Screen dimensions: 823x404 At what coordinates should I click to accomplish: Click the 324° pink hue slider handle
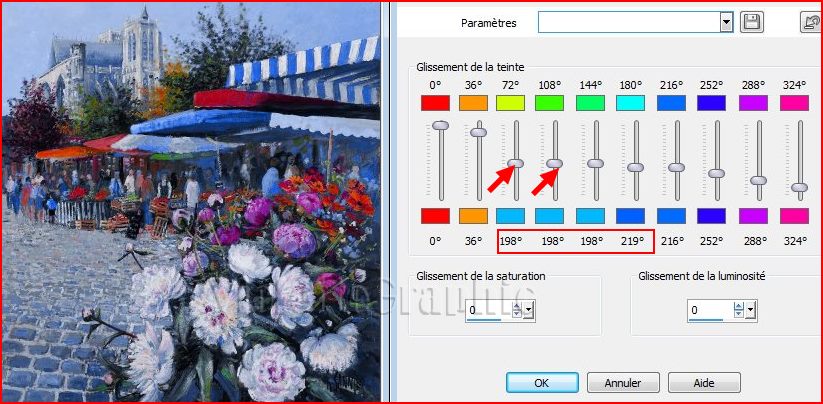tap(799, 186)
